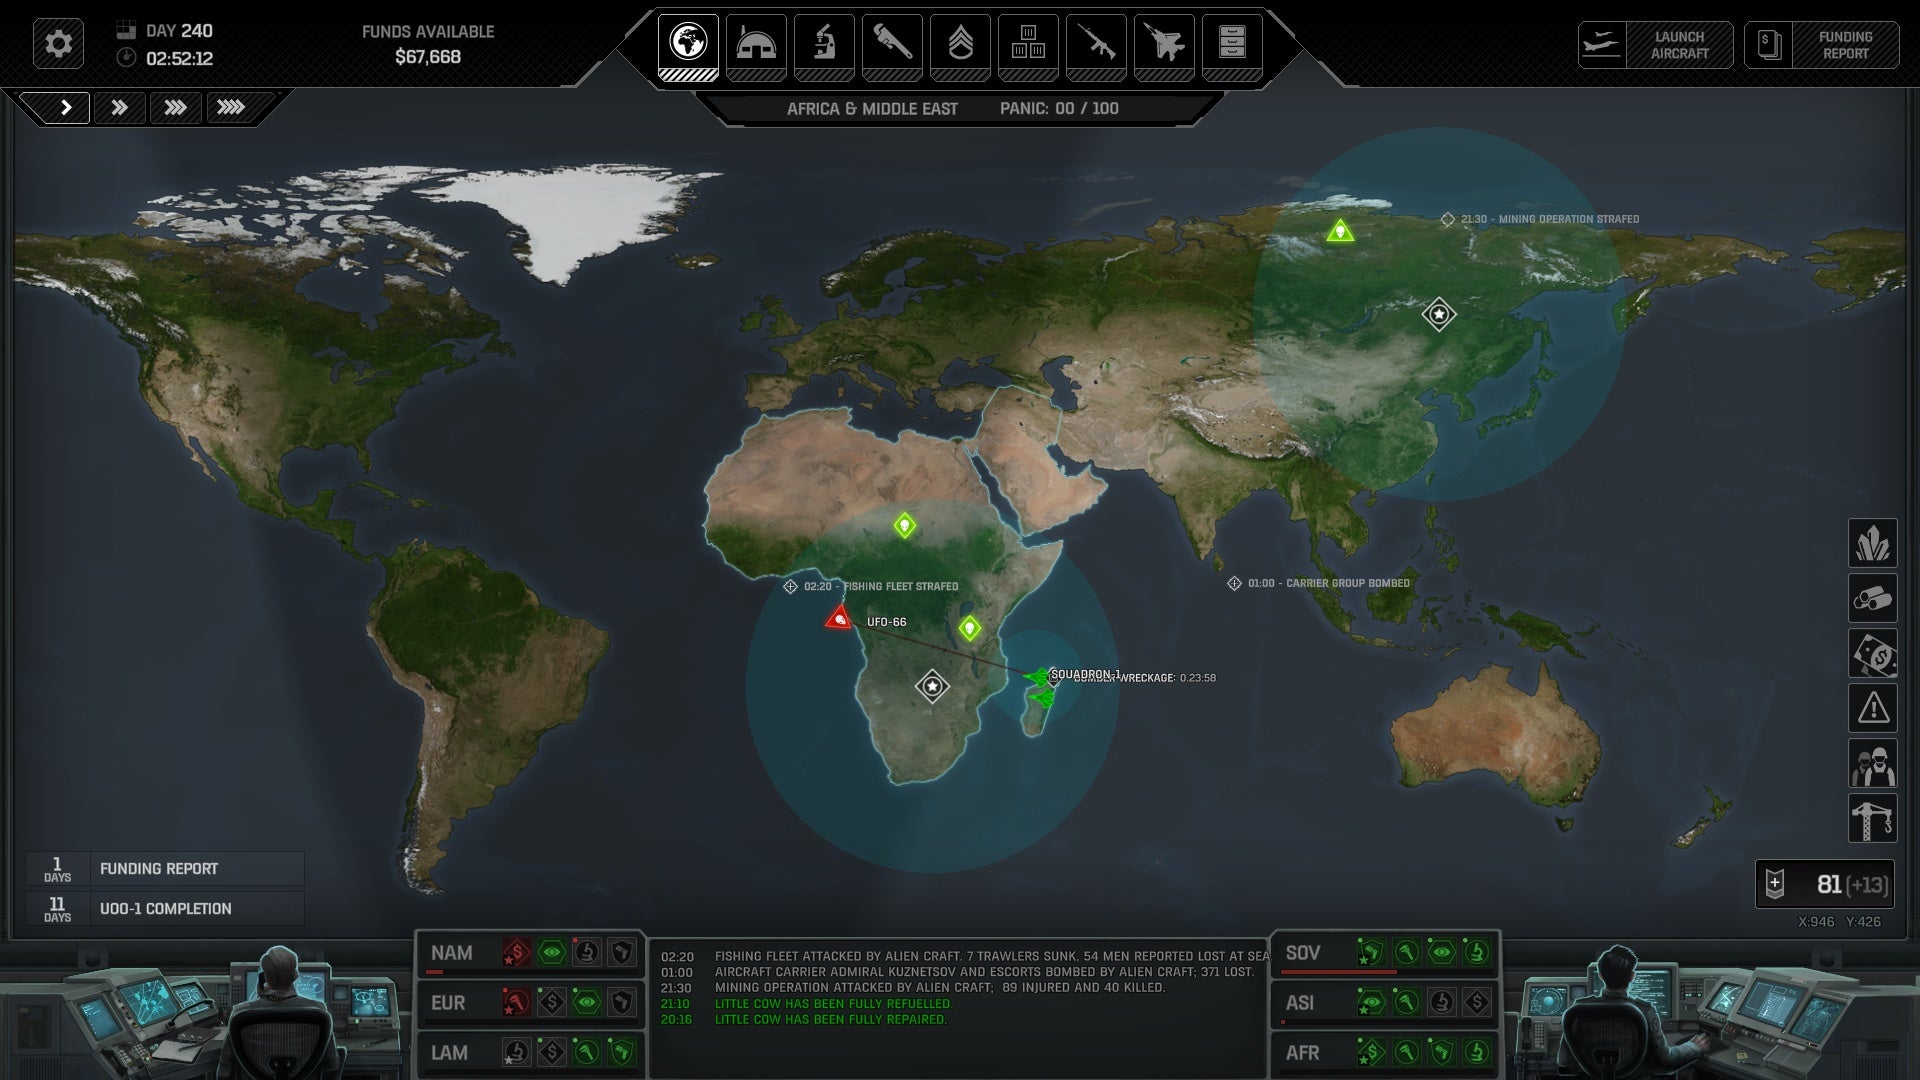Click EUR shield icon
The image size is (1920, 1080).
(621, 1002)
